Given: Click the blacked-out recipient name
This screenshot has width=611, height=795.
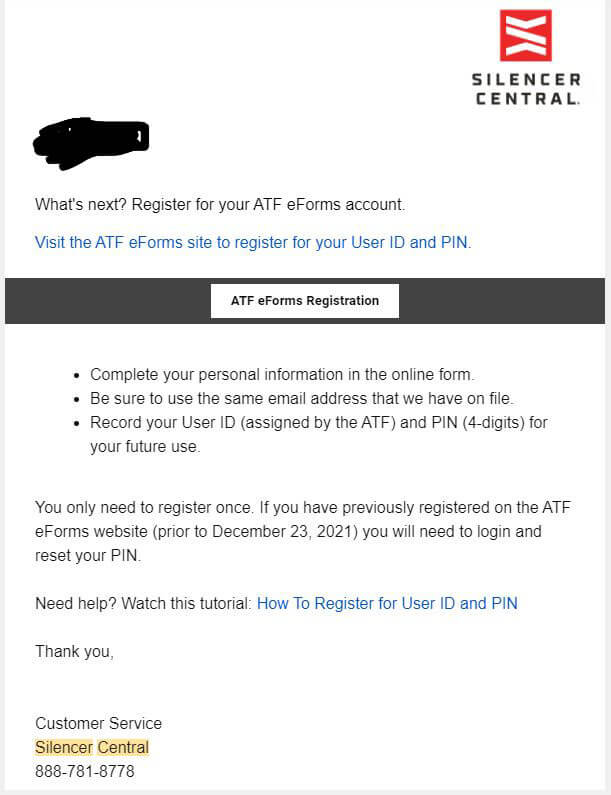Looking at the screenshot, I should tap(91, 139).
